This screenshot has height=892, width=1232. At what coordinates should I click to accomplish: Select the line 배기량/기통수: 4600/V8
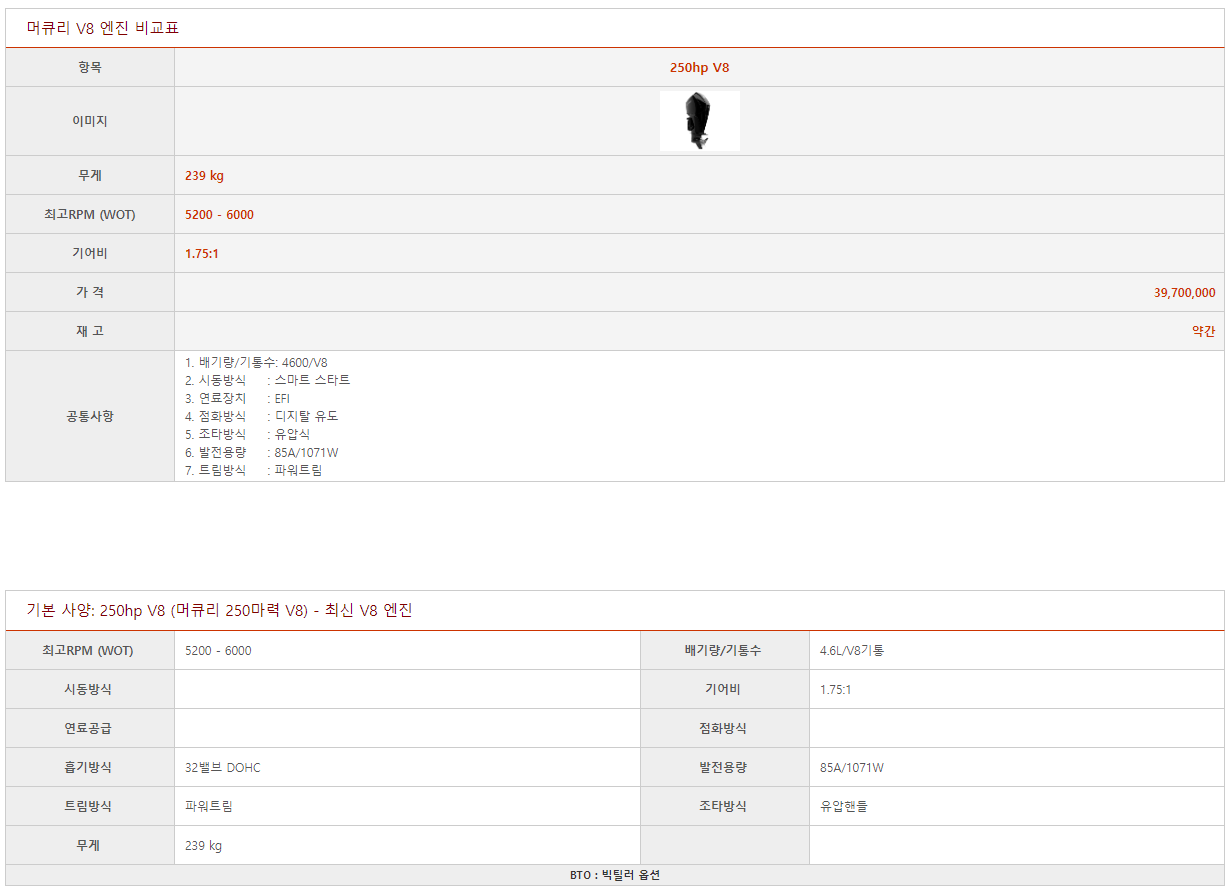click(x=256, y=362)
